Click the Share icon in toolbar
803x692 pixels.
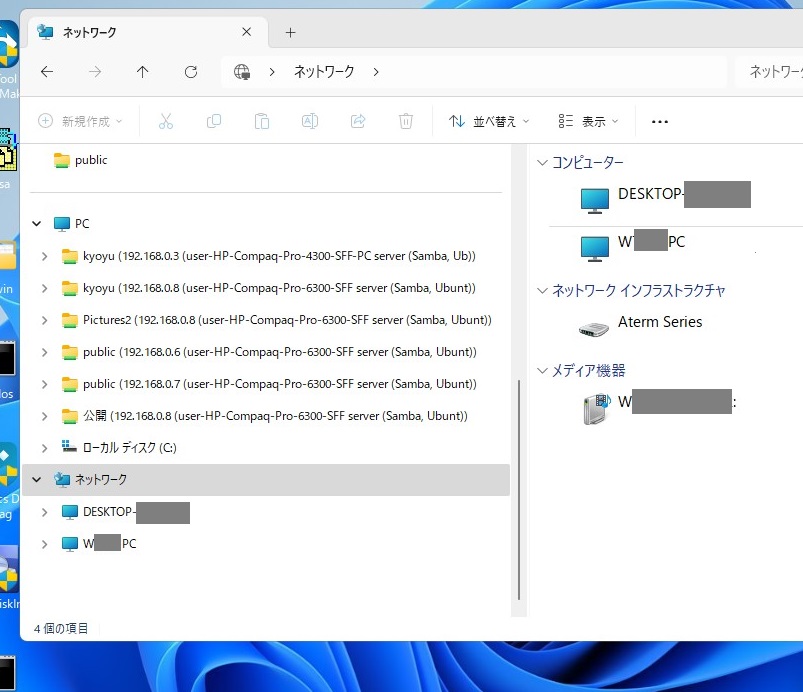(x=358, y=121)
